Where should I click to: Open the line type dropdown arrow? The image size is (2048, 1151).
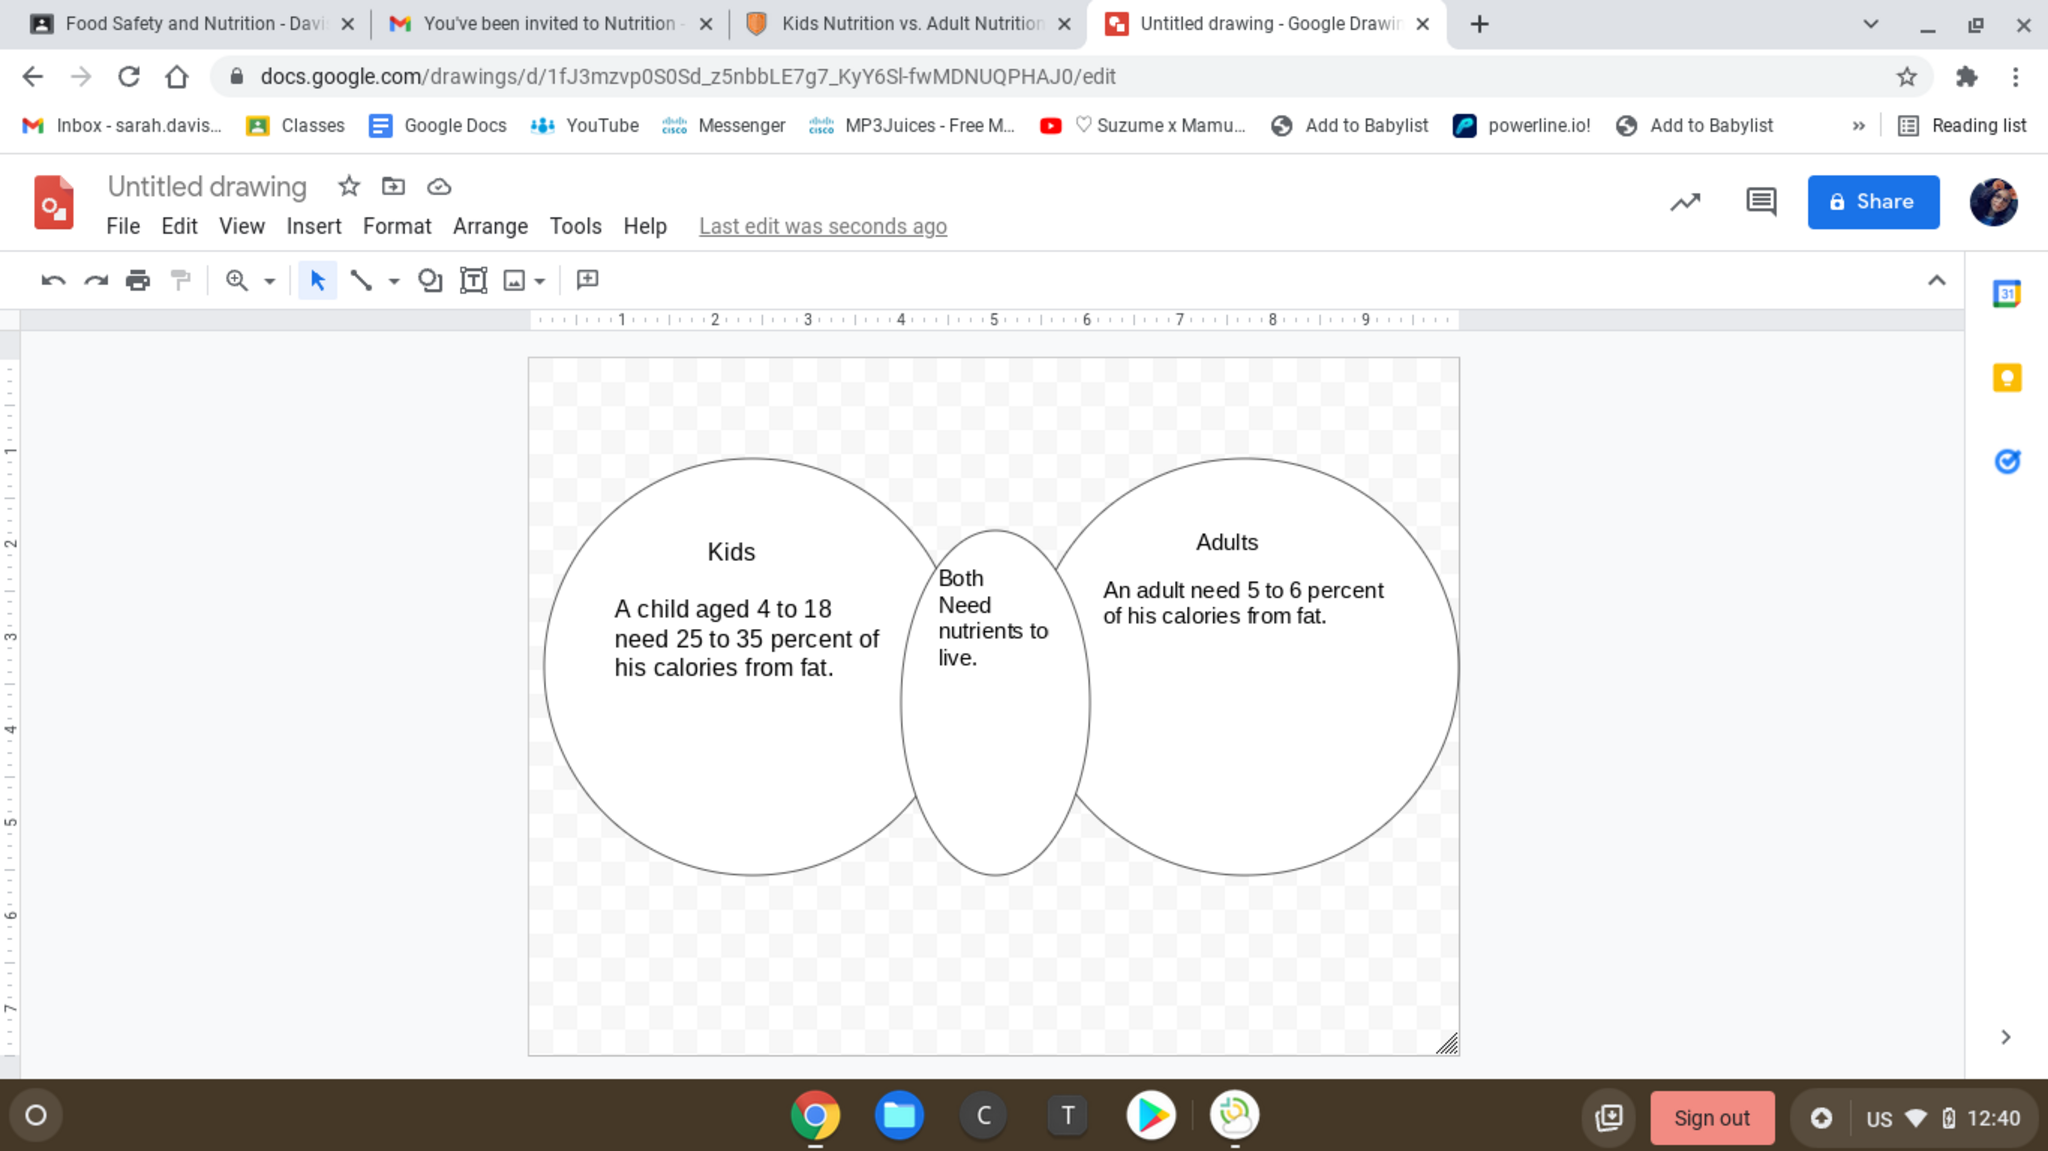coord(394,282)
